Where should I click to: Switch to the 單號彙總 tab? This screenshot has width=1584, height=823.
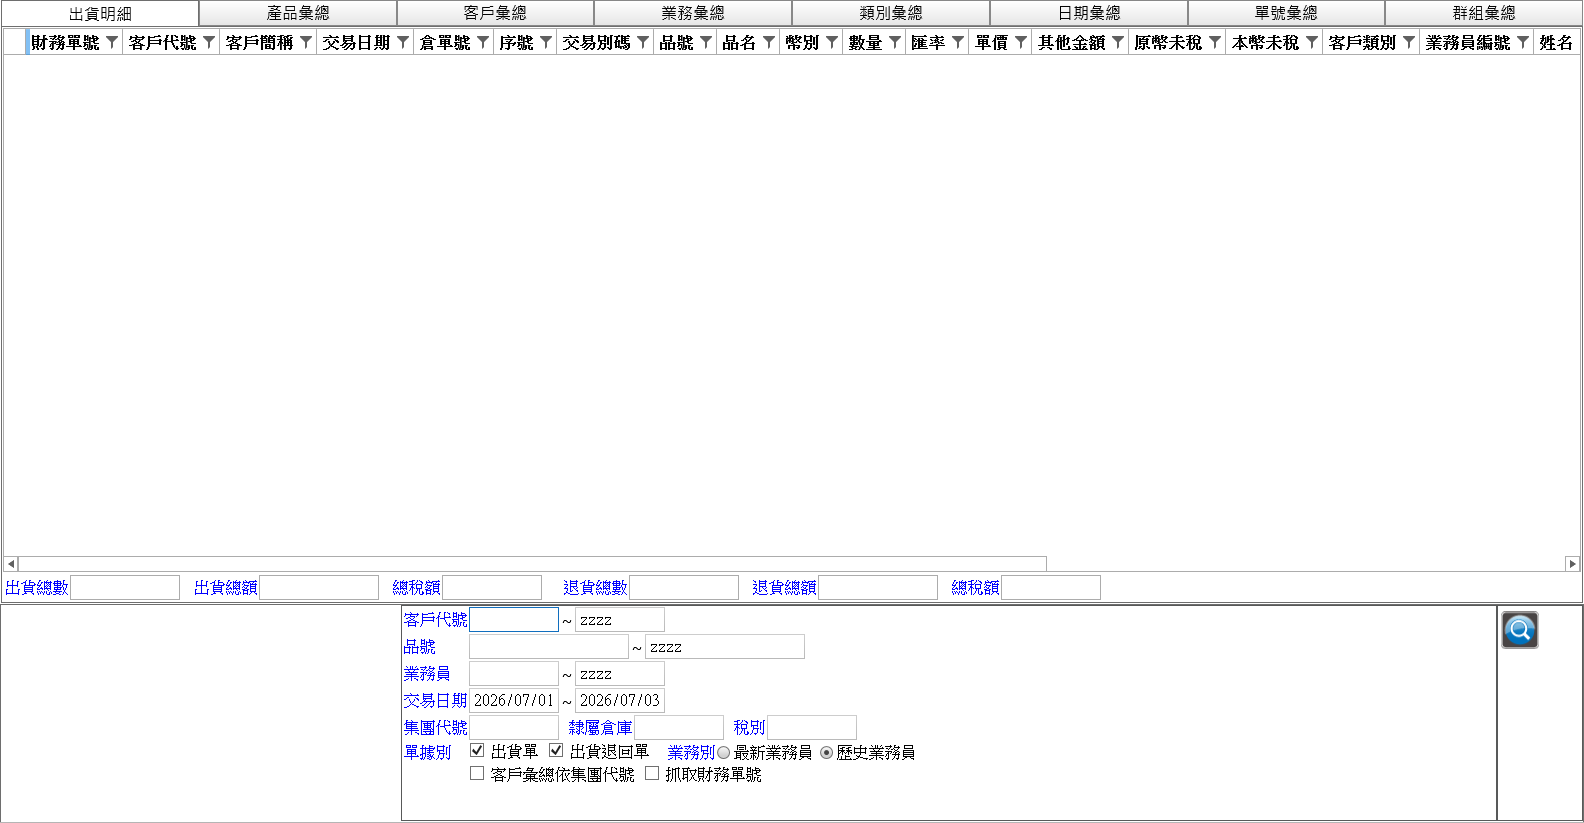click(1286, 13)
